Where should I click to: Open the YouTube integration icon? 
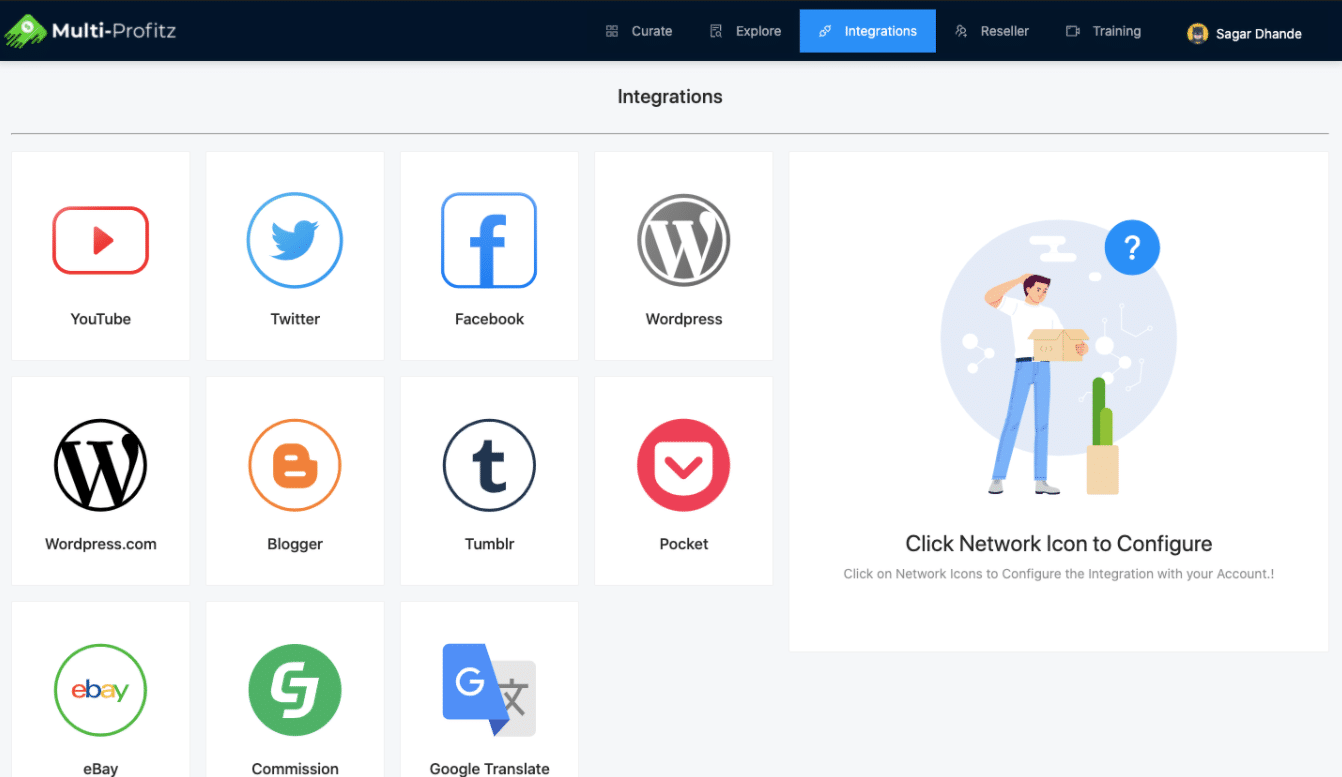(100, 240)
